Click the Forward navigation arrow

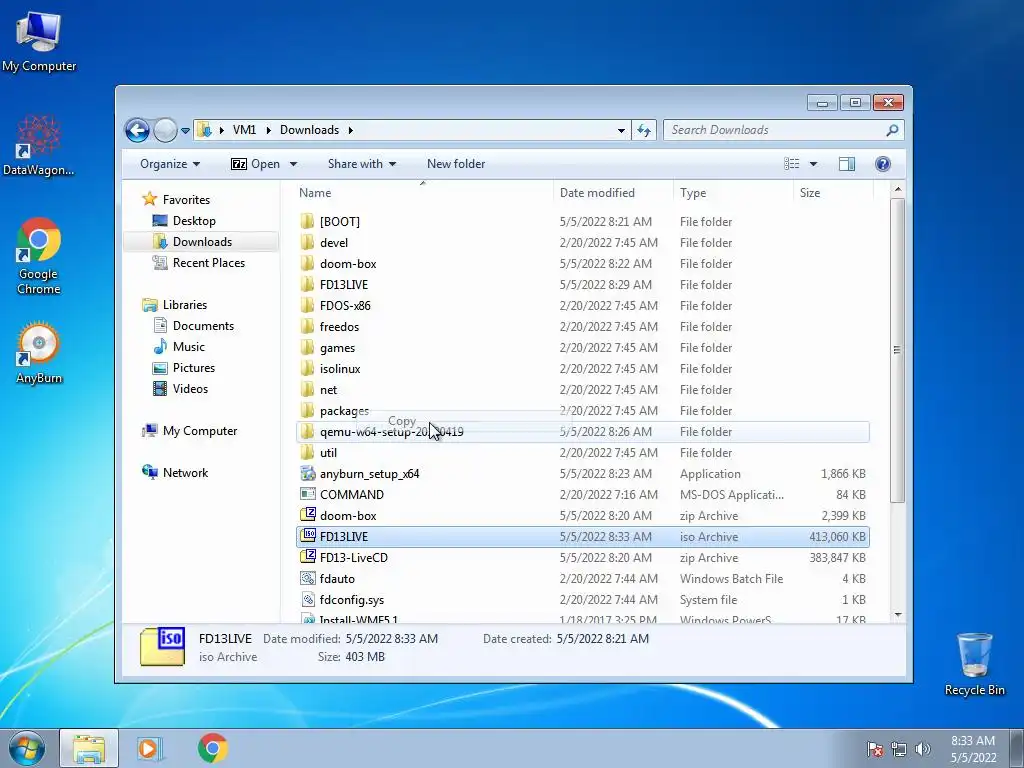165,130
